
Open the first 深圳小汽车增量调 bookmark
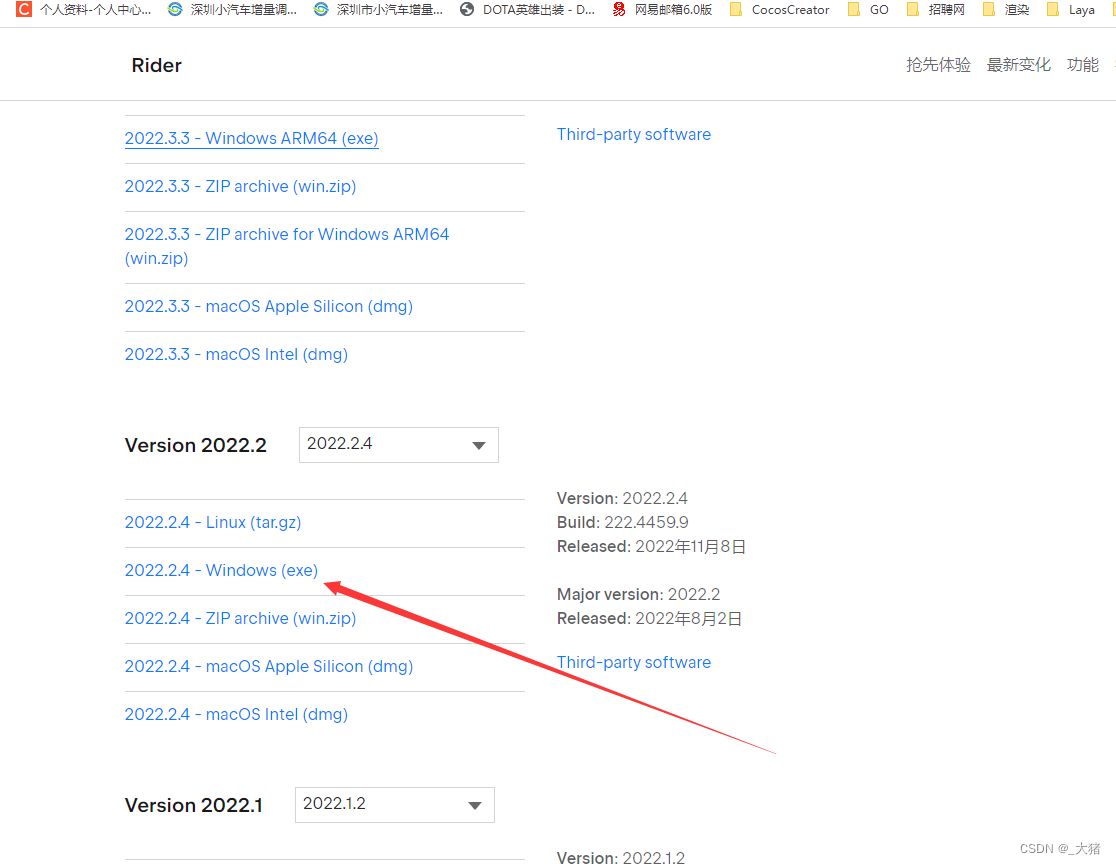(232, 9)
